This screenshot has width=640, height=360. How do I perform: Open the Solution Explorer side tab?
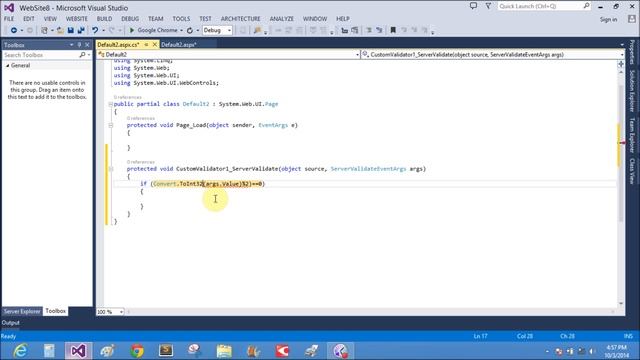[632, 91]
